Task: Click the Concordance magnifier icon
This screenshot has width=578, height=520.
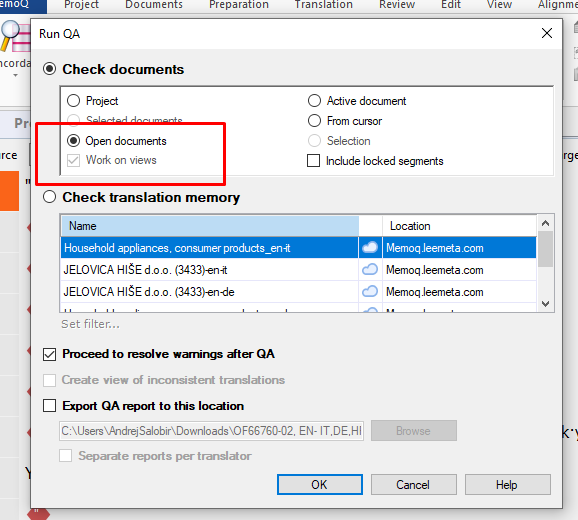Action: pos(15,36)
